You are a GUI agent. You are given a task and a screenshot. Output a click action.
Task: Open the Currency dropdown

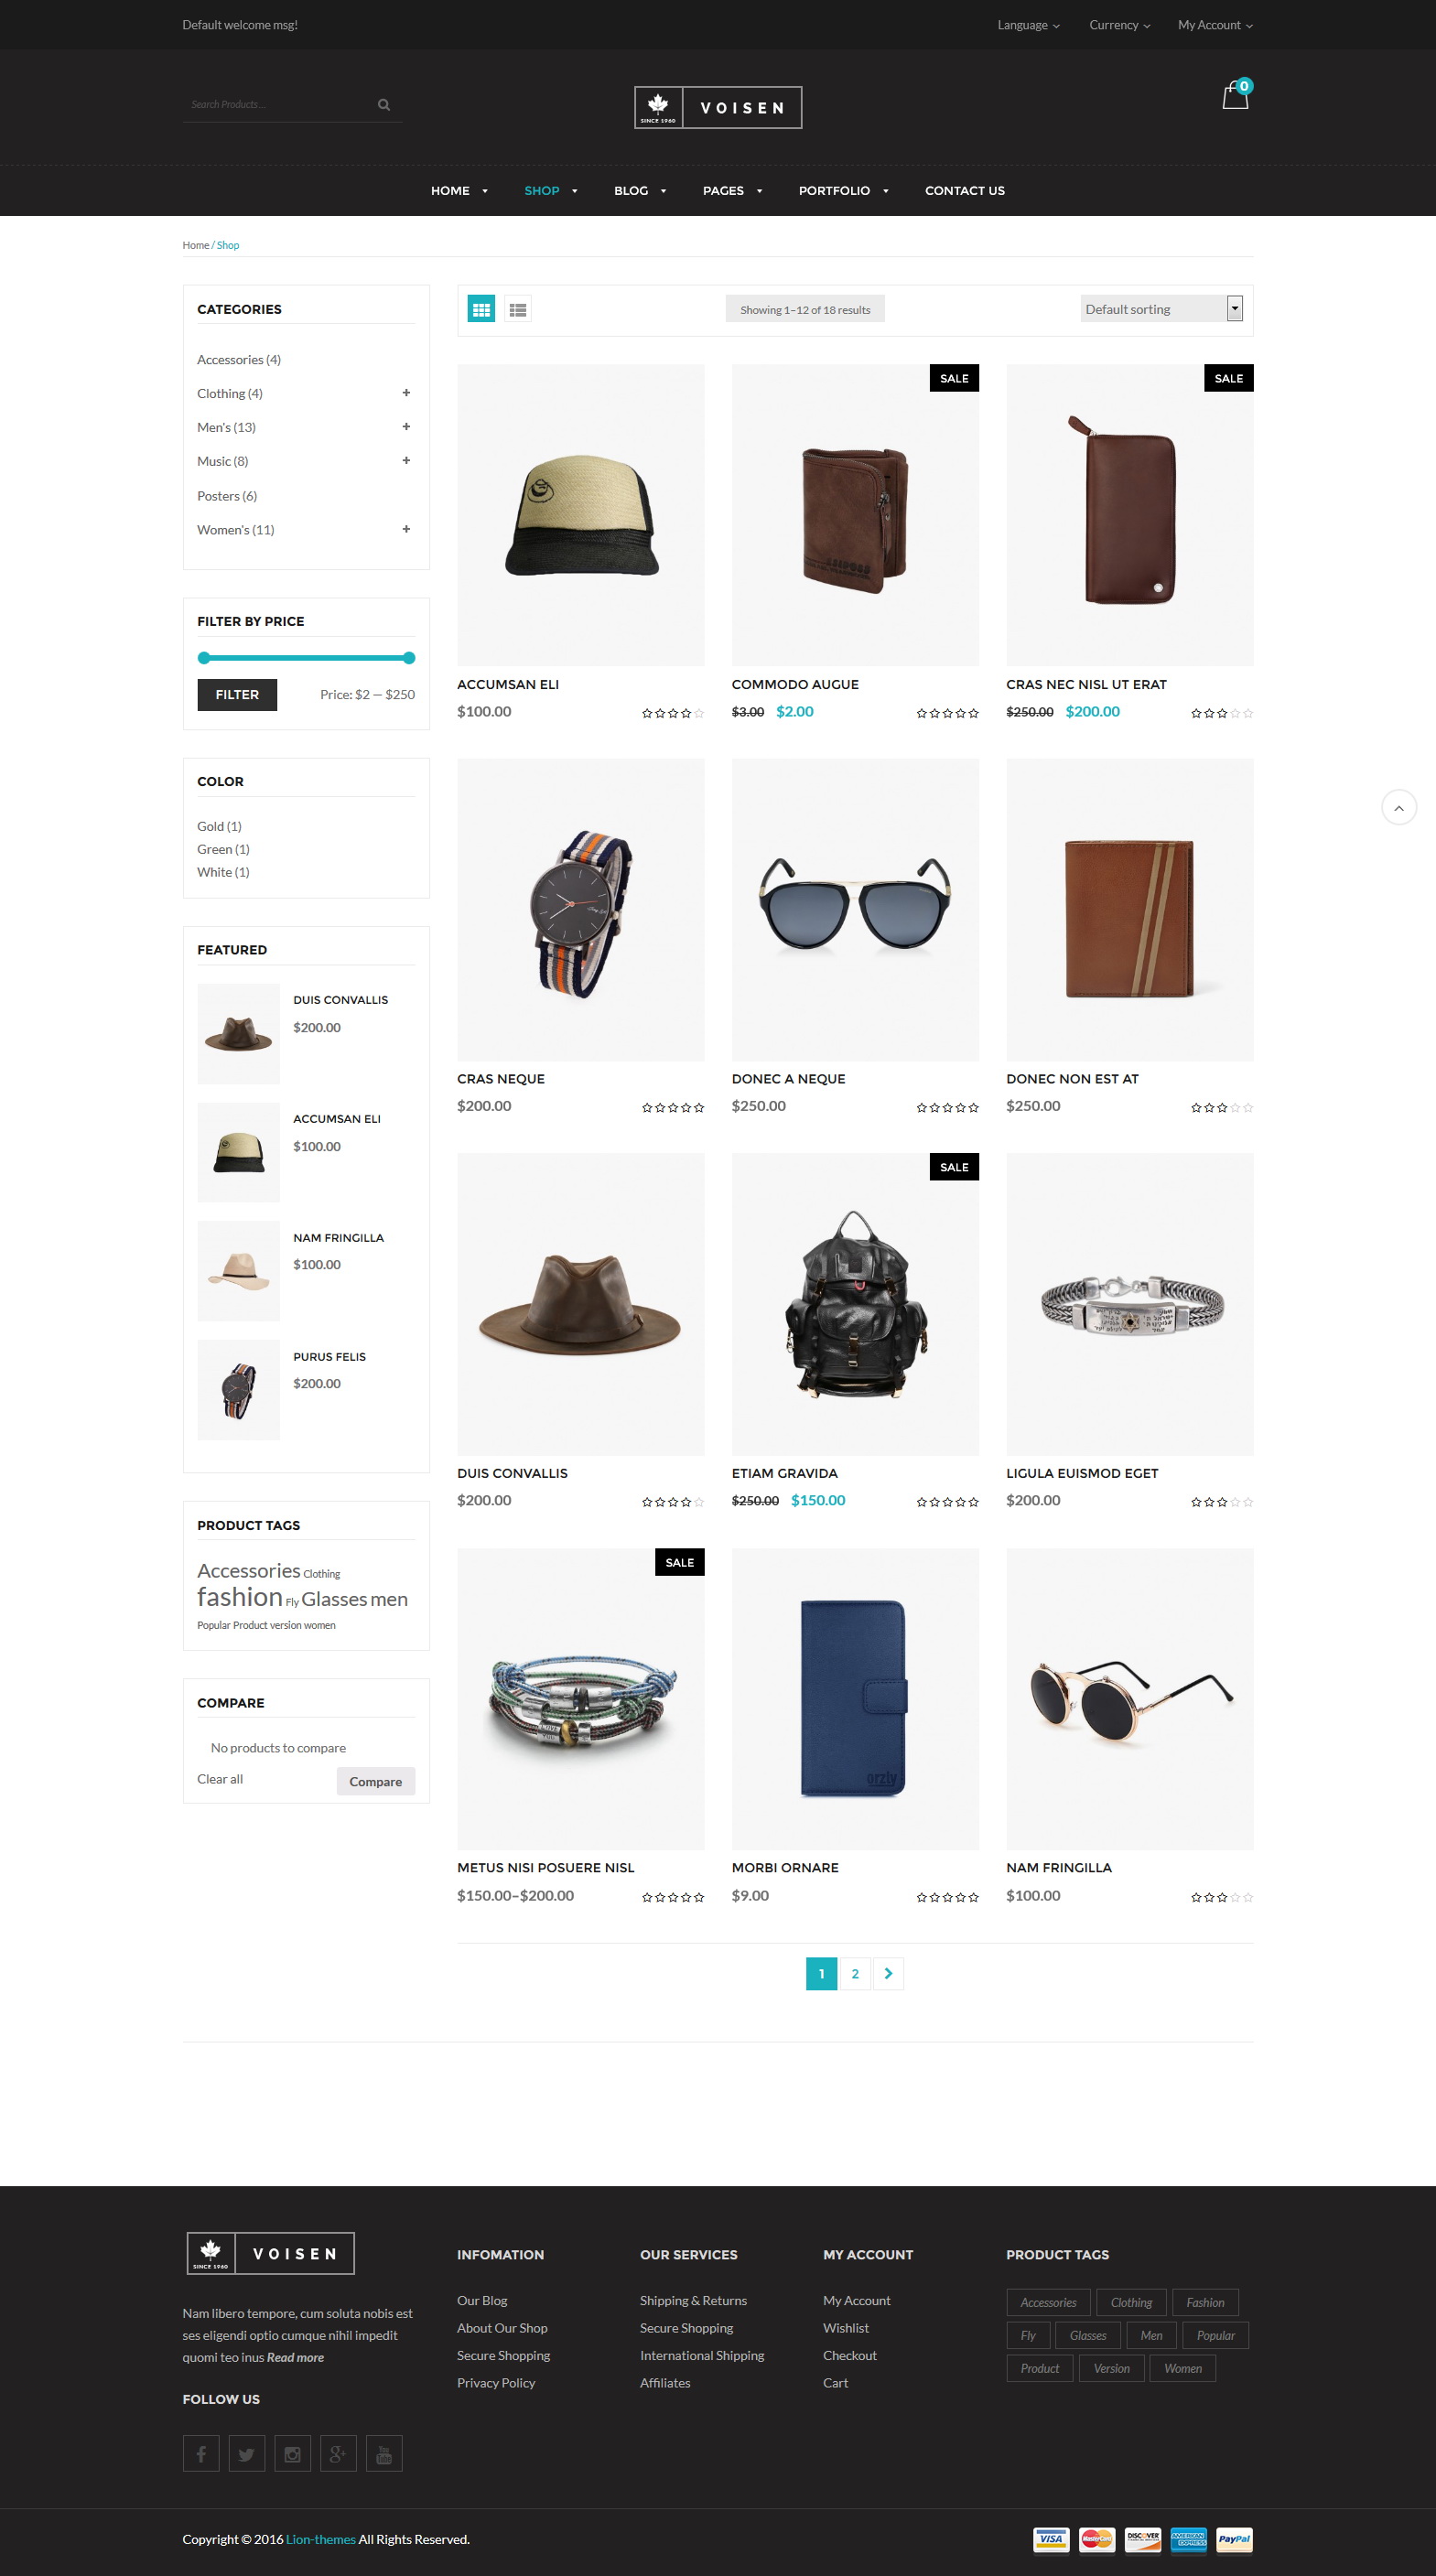click(1119, 25)
